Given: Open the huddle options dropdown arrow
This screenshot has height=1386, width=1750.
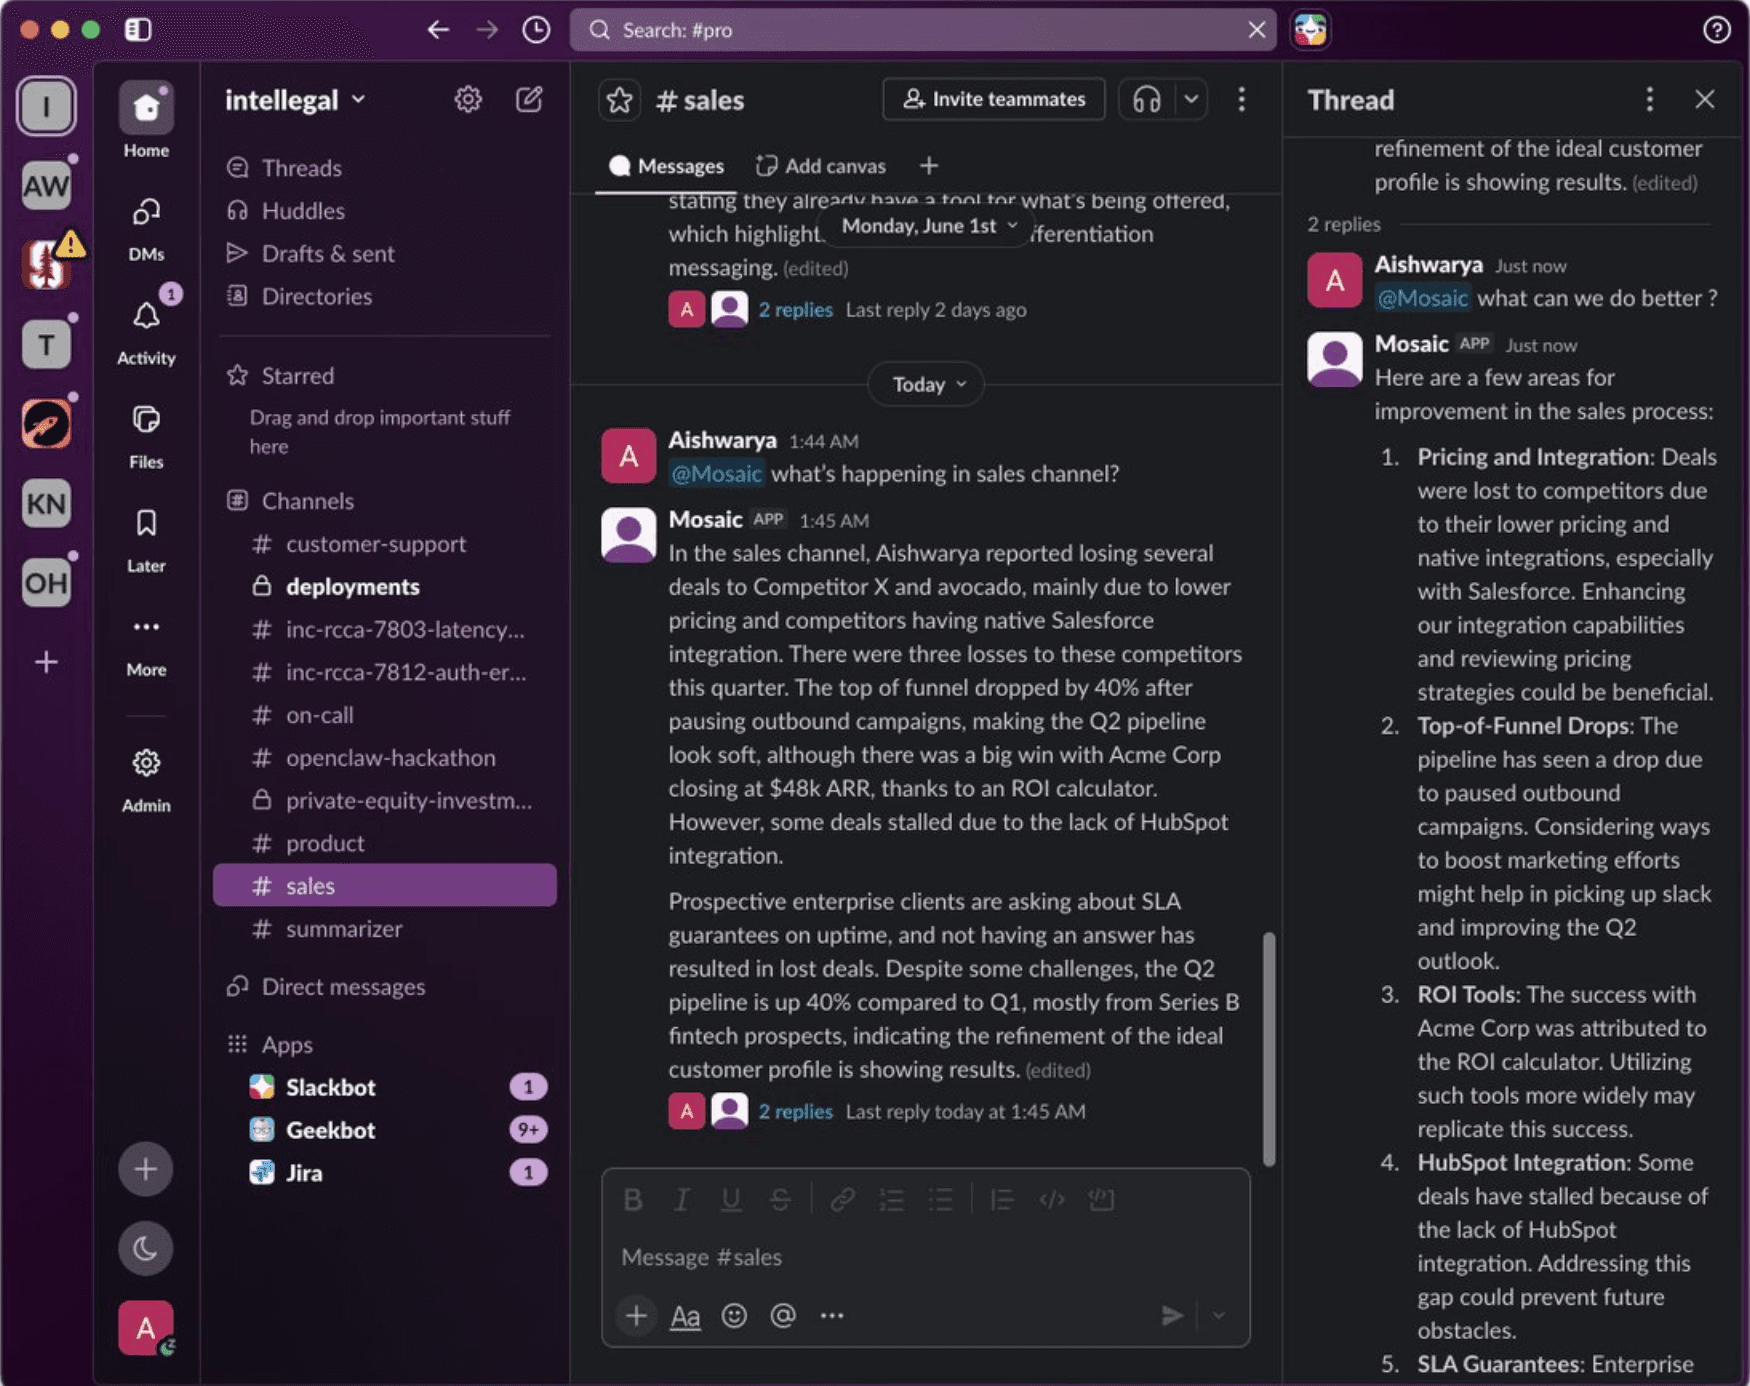Looking at the screenshot, I should coord(1191,99).
